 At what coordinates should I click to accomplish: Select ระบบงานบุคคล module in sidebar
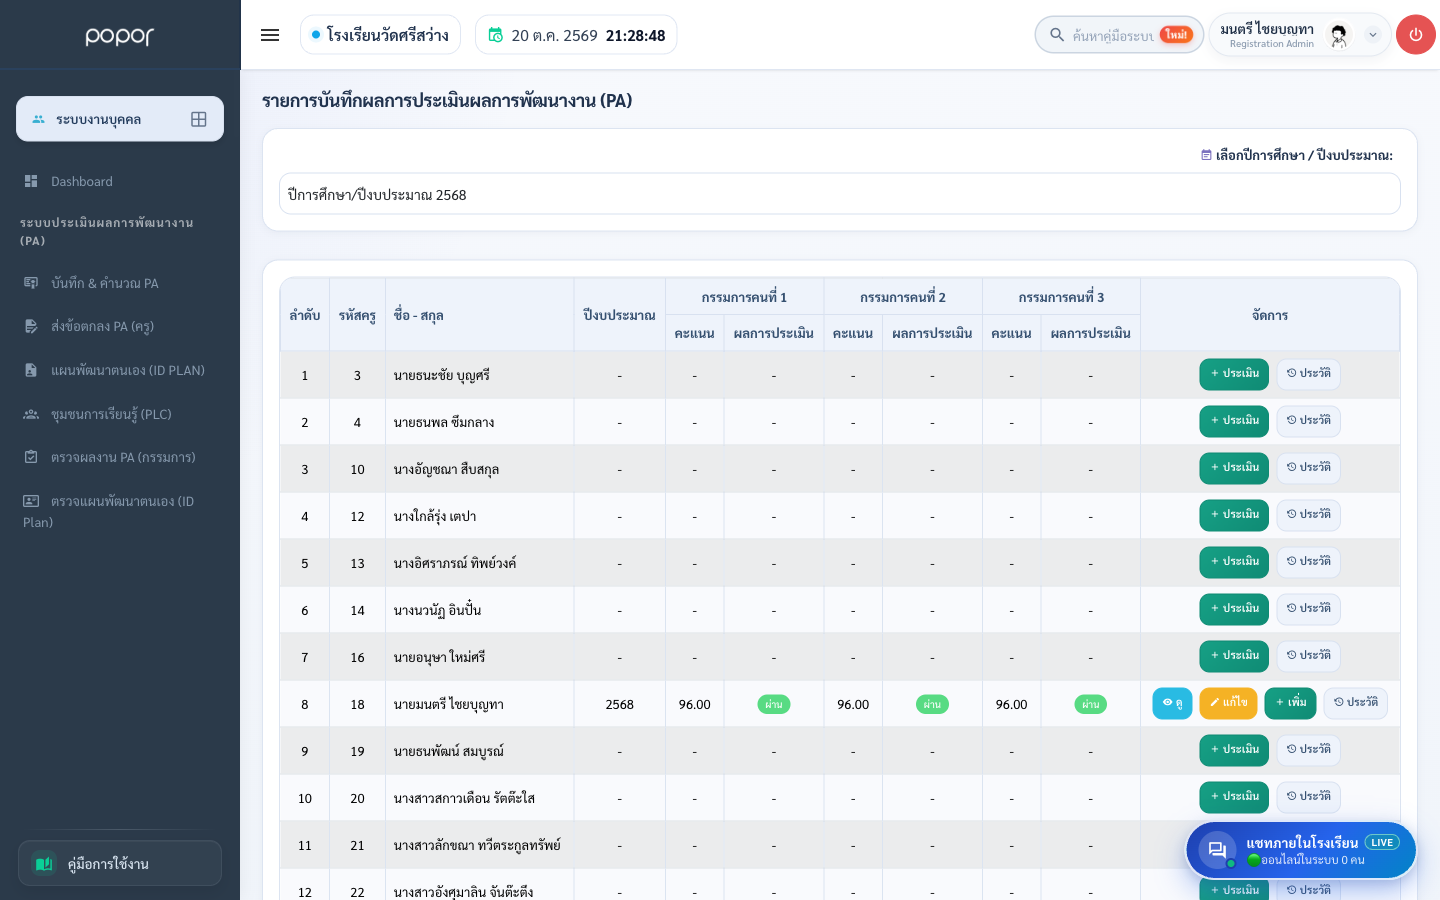[x=120, y=119]
